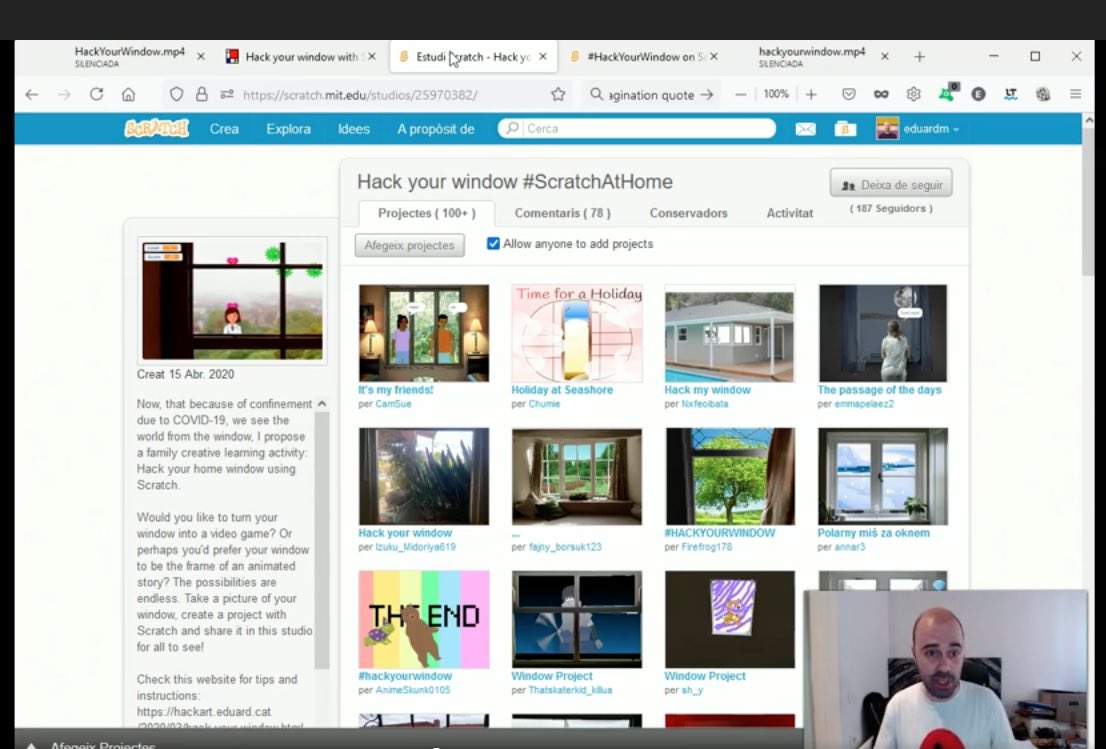This screenshot has width=1106, height=749.
Task: Open the studio cover thumbnail image
Action: pos(232,300)
